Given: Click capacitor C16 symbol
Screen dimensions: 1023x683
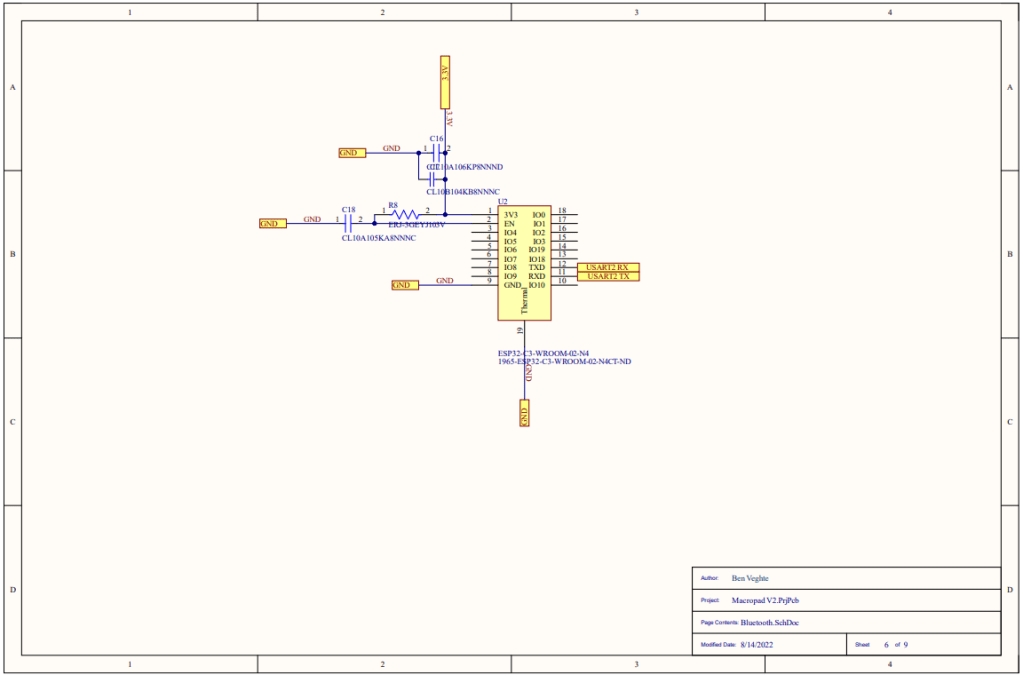Looking at the screenshot, I should click(437, 152).
